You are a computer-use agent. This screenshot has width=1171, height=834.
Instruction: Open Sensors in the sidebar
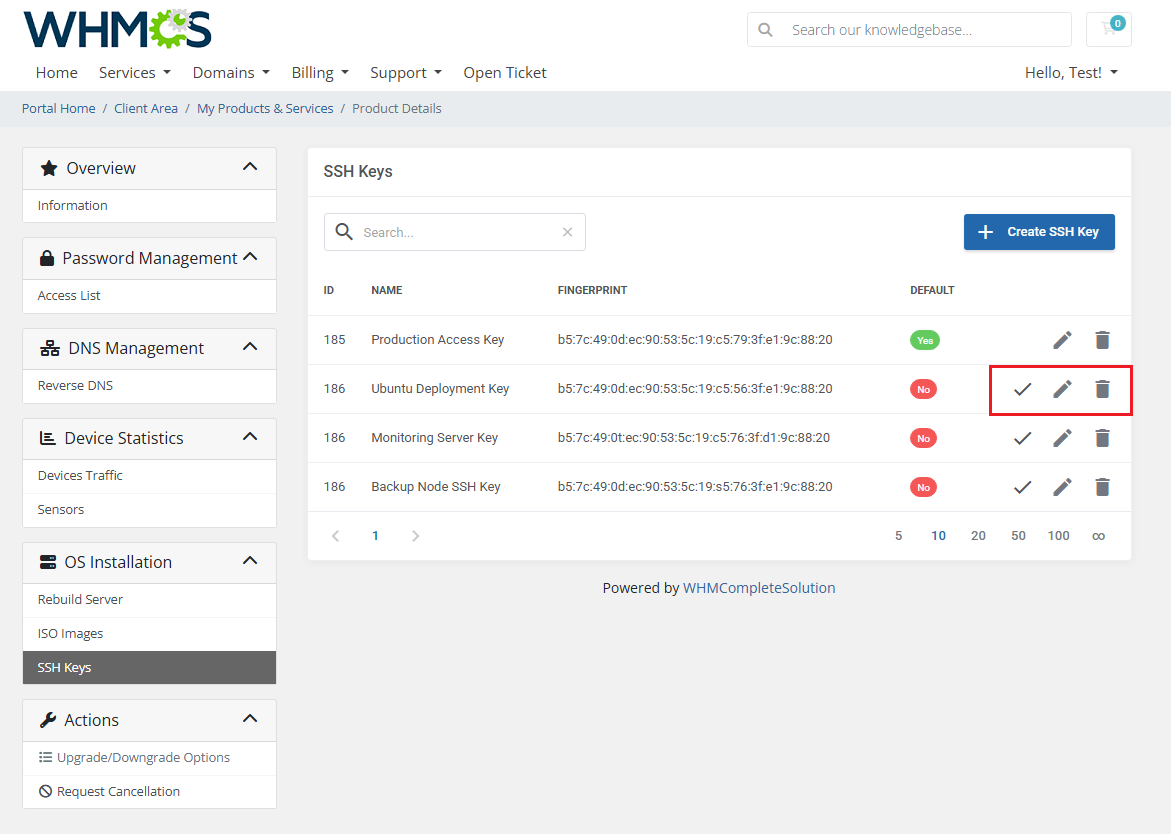click(149, 510)
